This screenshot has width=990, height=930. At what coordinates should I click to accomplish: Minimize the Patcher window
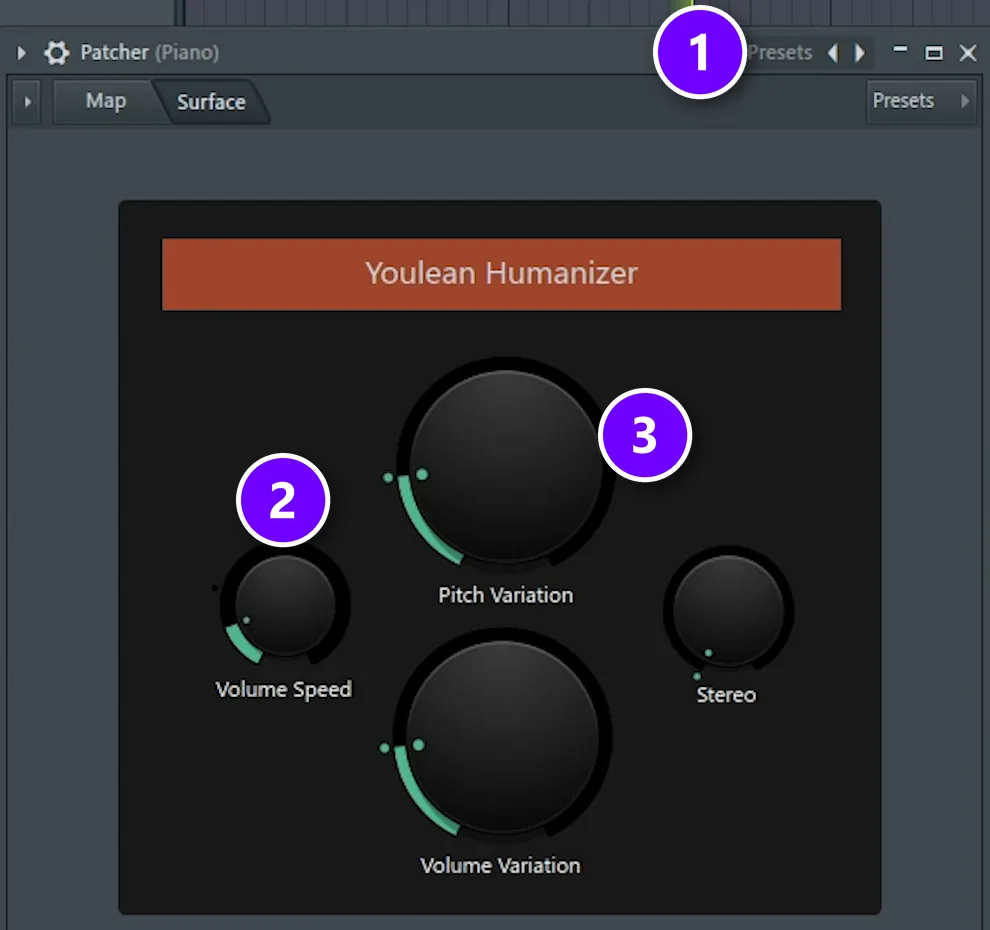pos(900,49)
